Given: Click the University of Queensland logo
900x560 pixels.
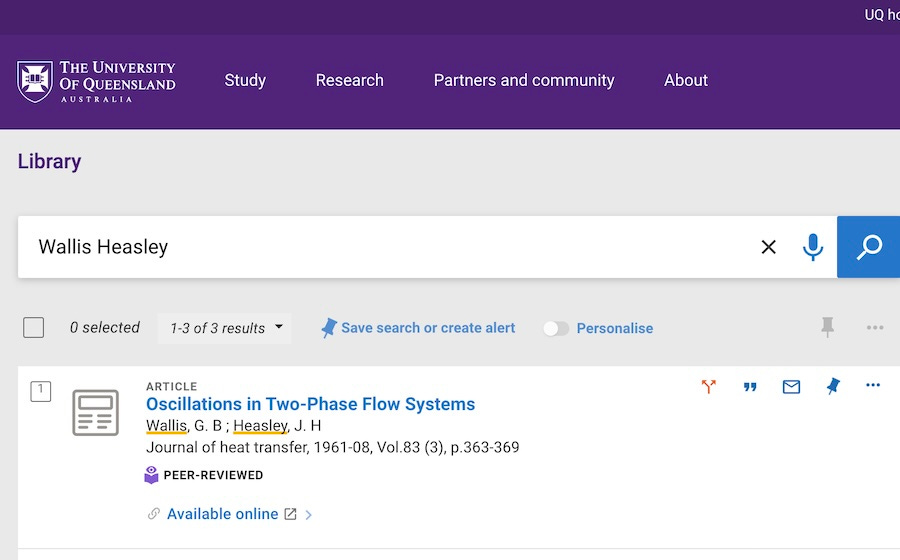Looking at the screenshot, I should tap(96, 81).
